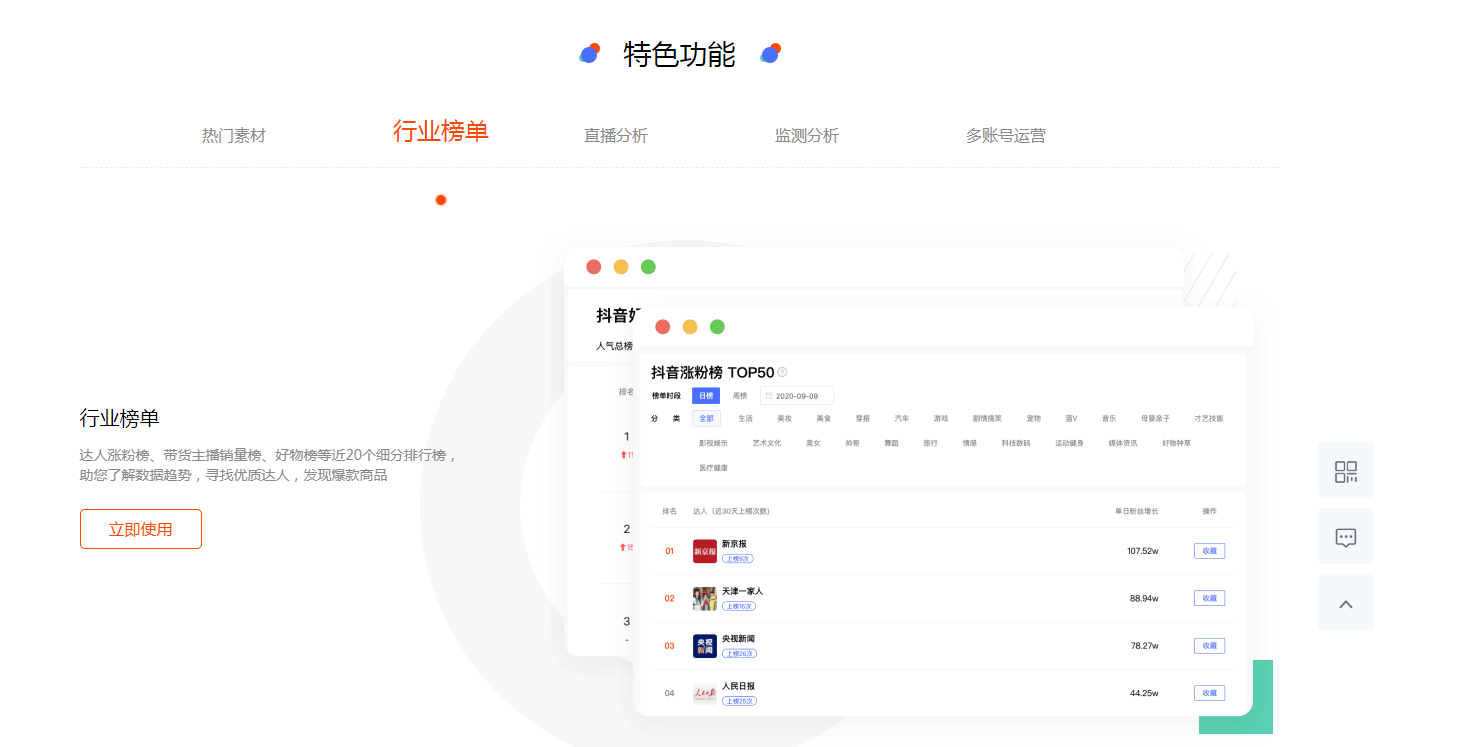The height and width of the screenshot is (747, 1483).
Task: Click the 人民日报 account name
Action: [x=739, y=686]
